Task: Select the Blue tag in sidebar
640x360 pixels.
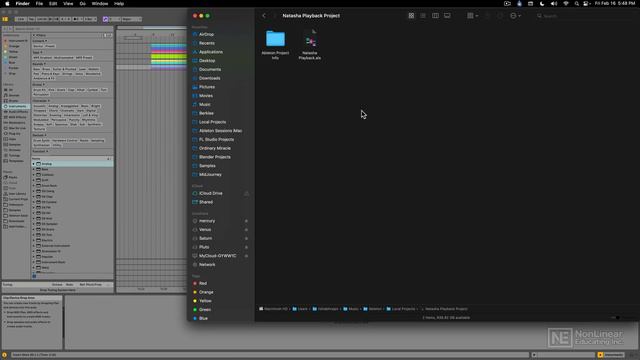Action: [203, 318]
